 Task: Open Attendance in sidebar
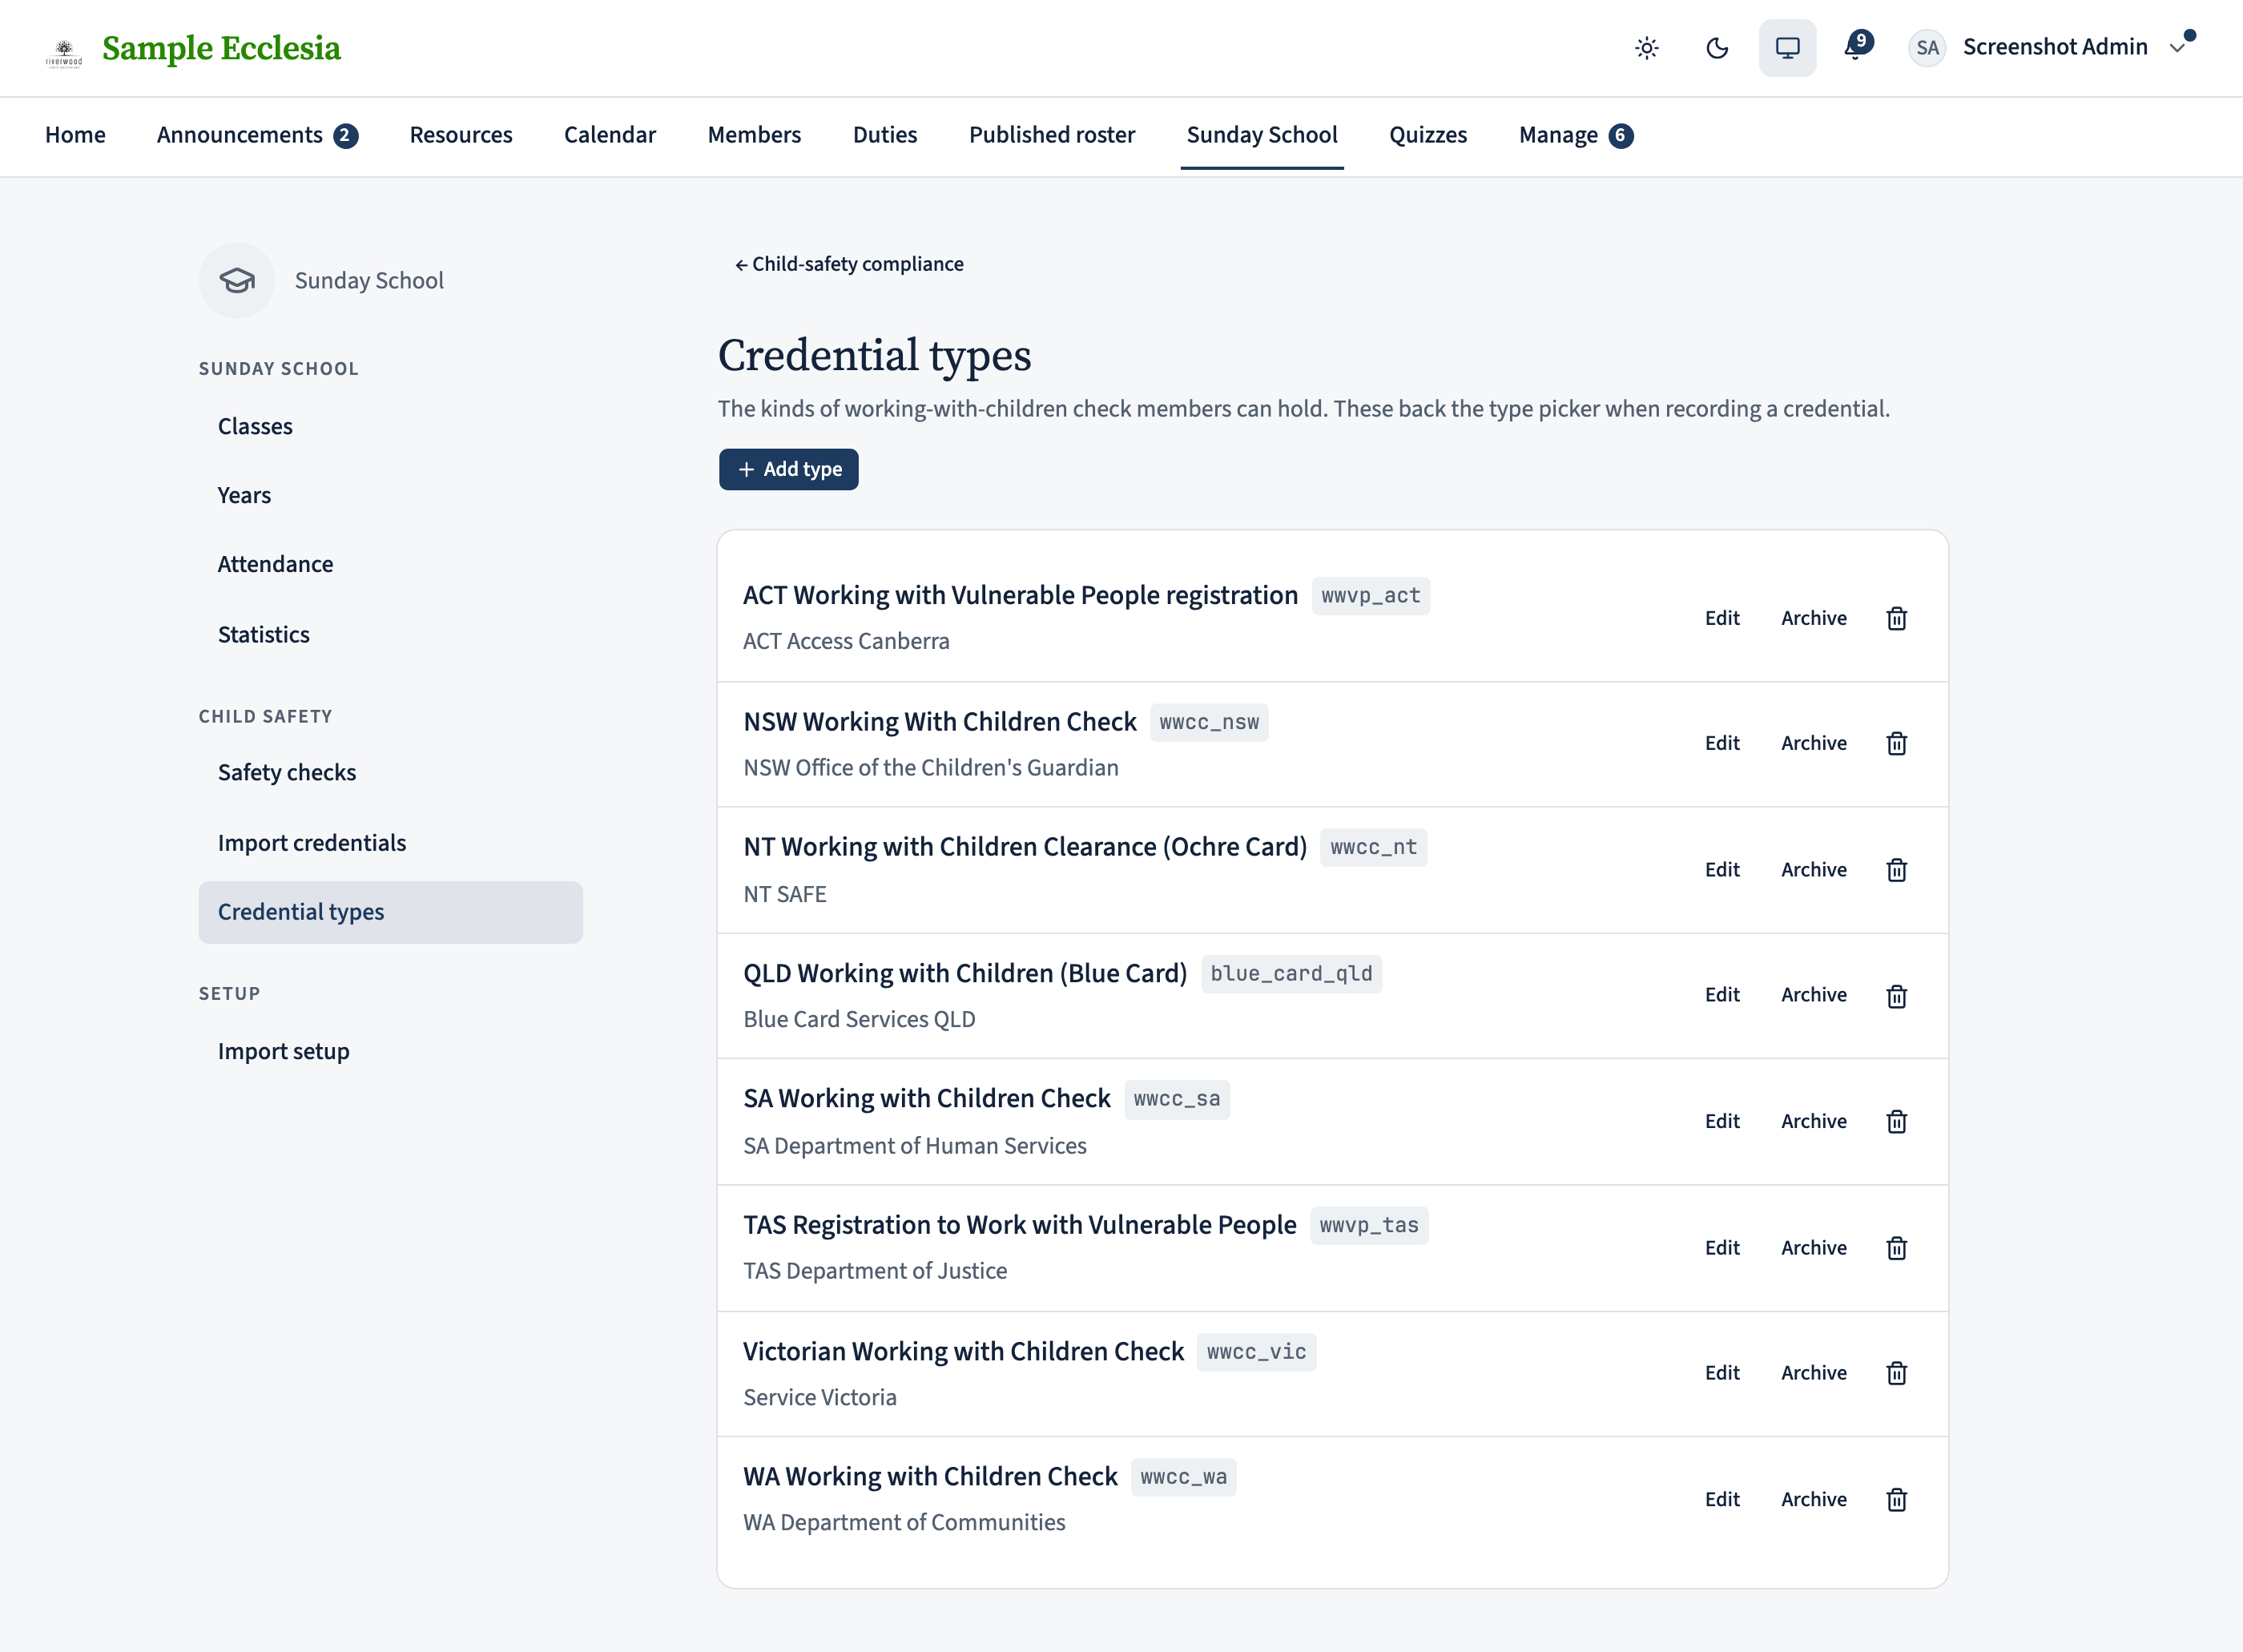click(390, 565)
